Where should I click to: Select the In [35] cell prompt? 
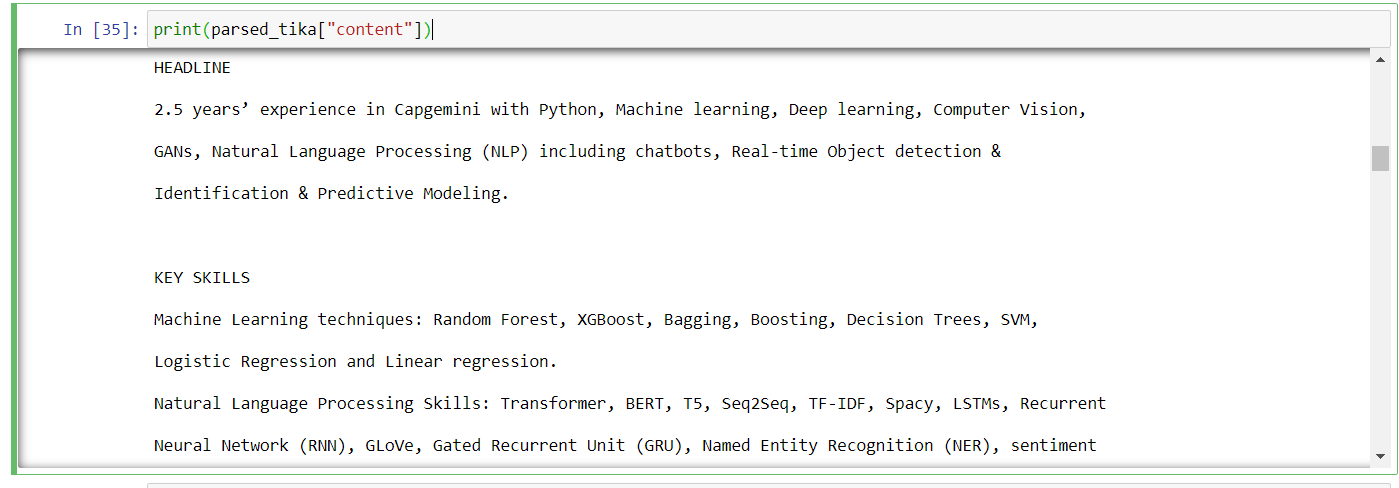101,30
